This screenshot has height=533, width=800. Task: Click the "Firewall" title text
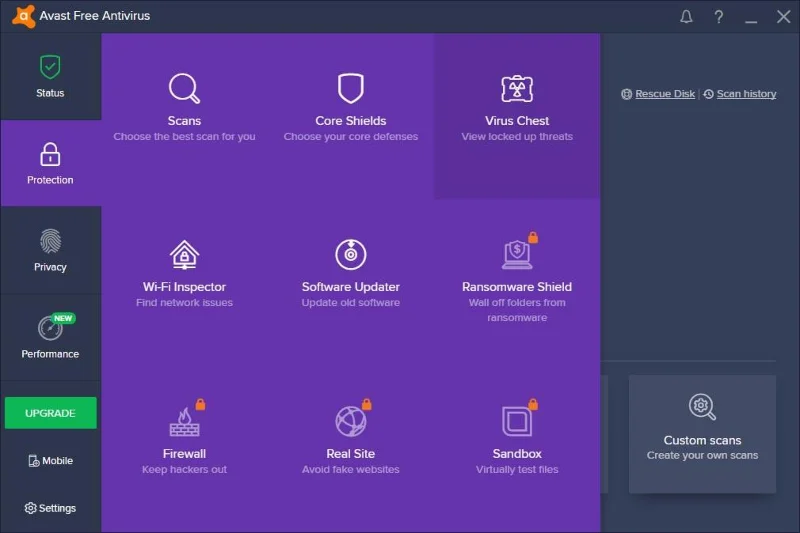pos(184,453)
